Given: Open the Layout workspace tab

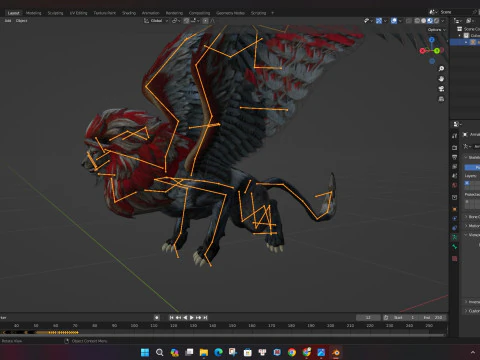Looking at the screenshot, I should [x=14, y=13].
